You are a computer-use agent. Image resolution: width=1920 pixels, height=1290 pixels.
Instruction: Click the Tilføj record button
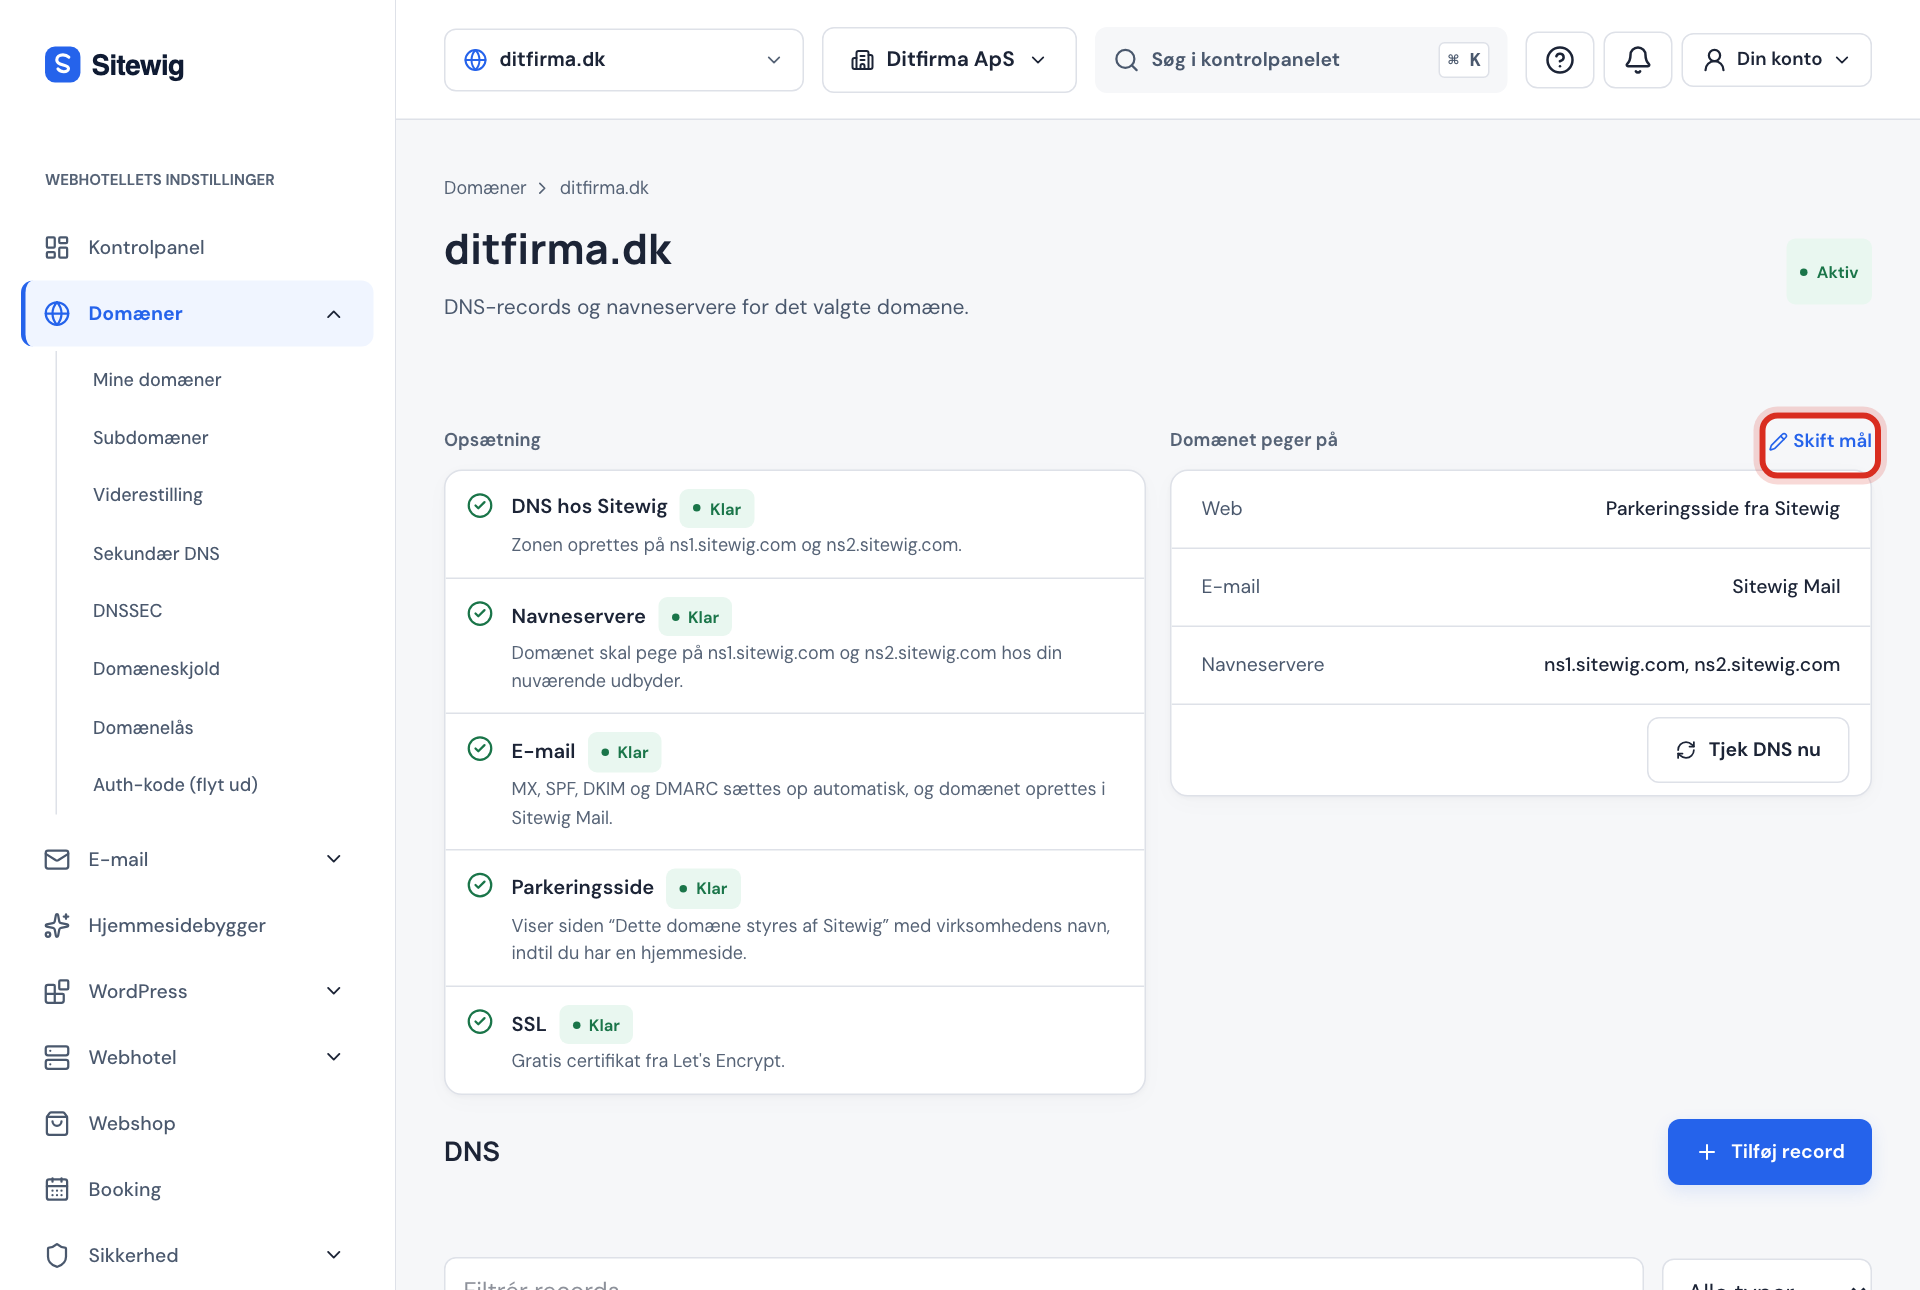[x=1769, y=1152]
